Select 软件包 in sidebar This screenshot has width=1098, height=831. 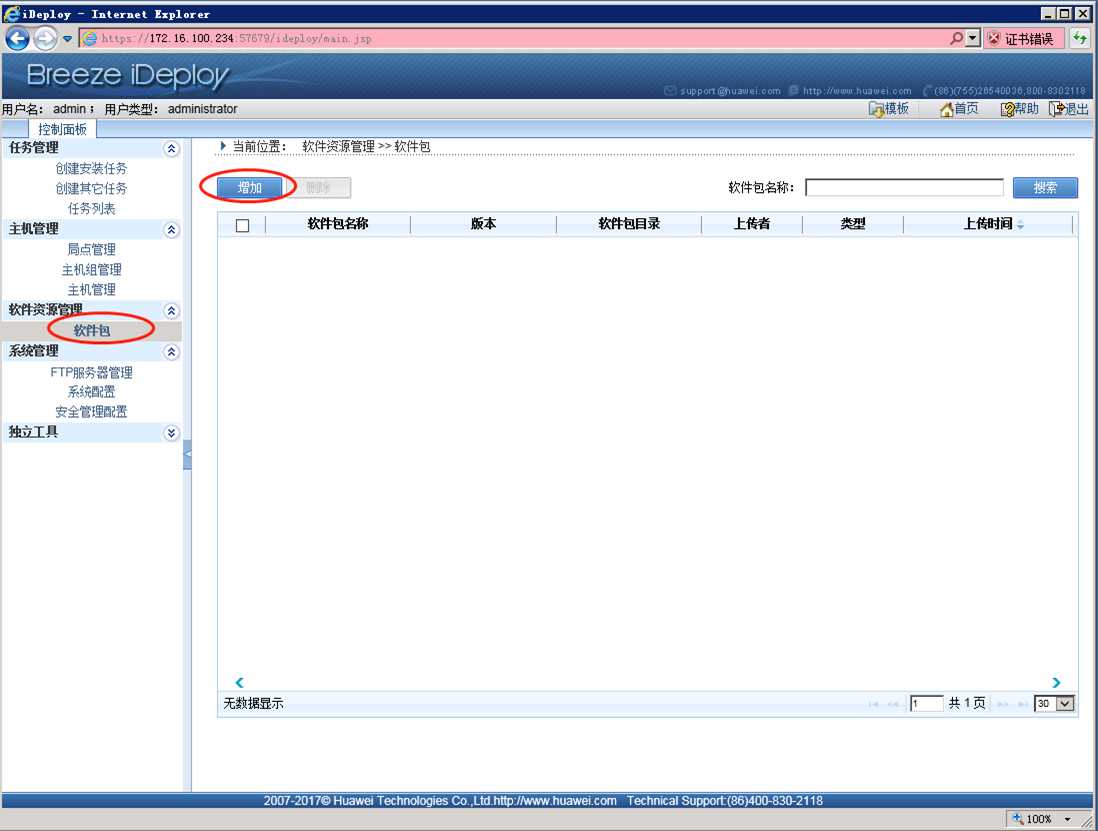(92, 330)
